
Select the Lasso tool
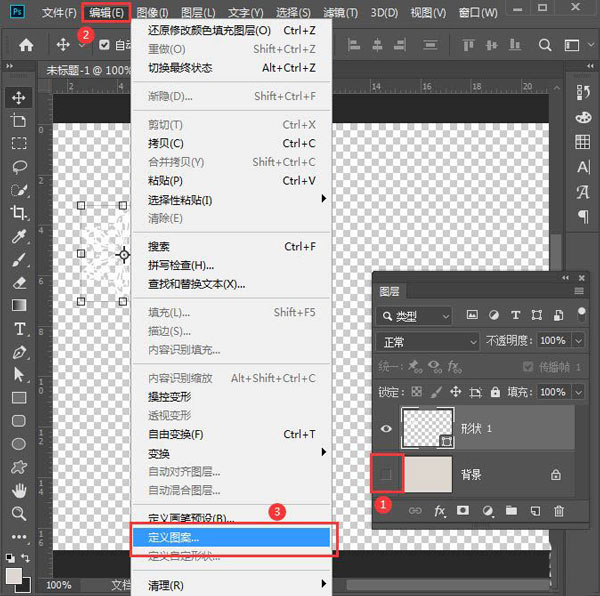coord(19,167)
